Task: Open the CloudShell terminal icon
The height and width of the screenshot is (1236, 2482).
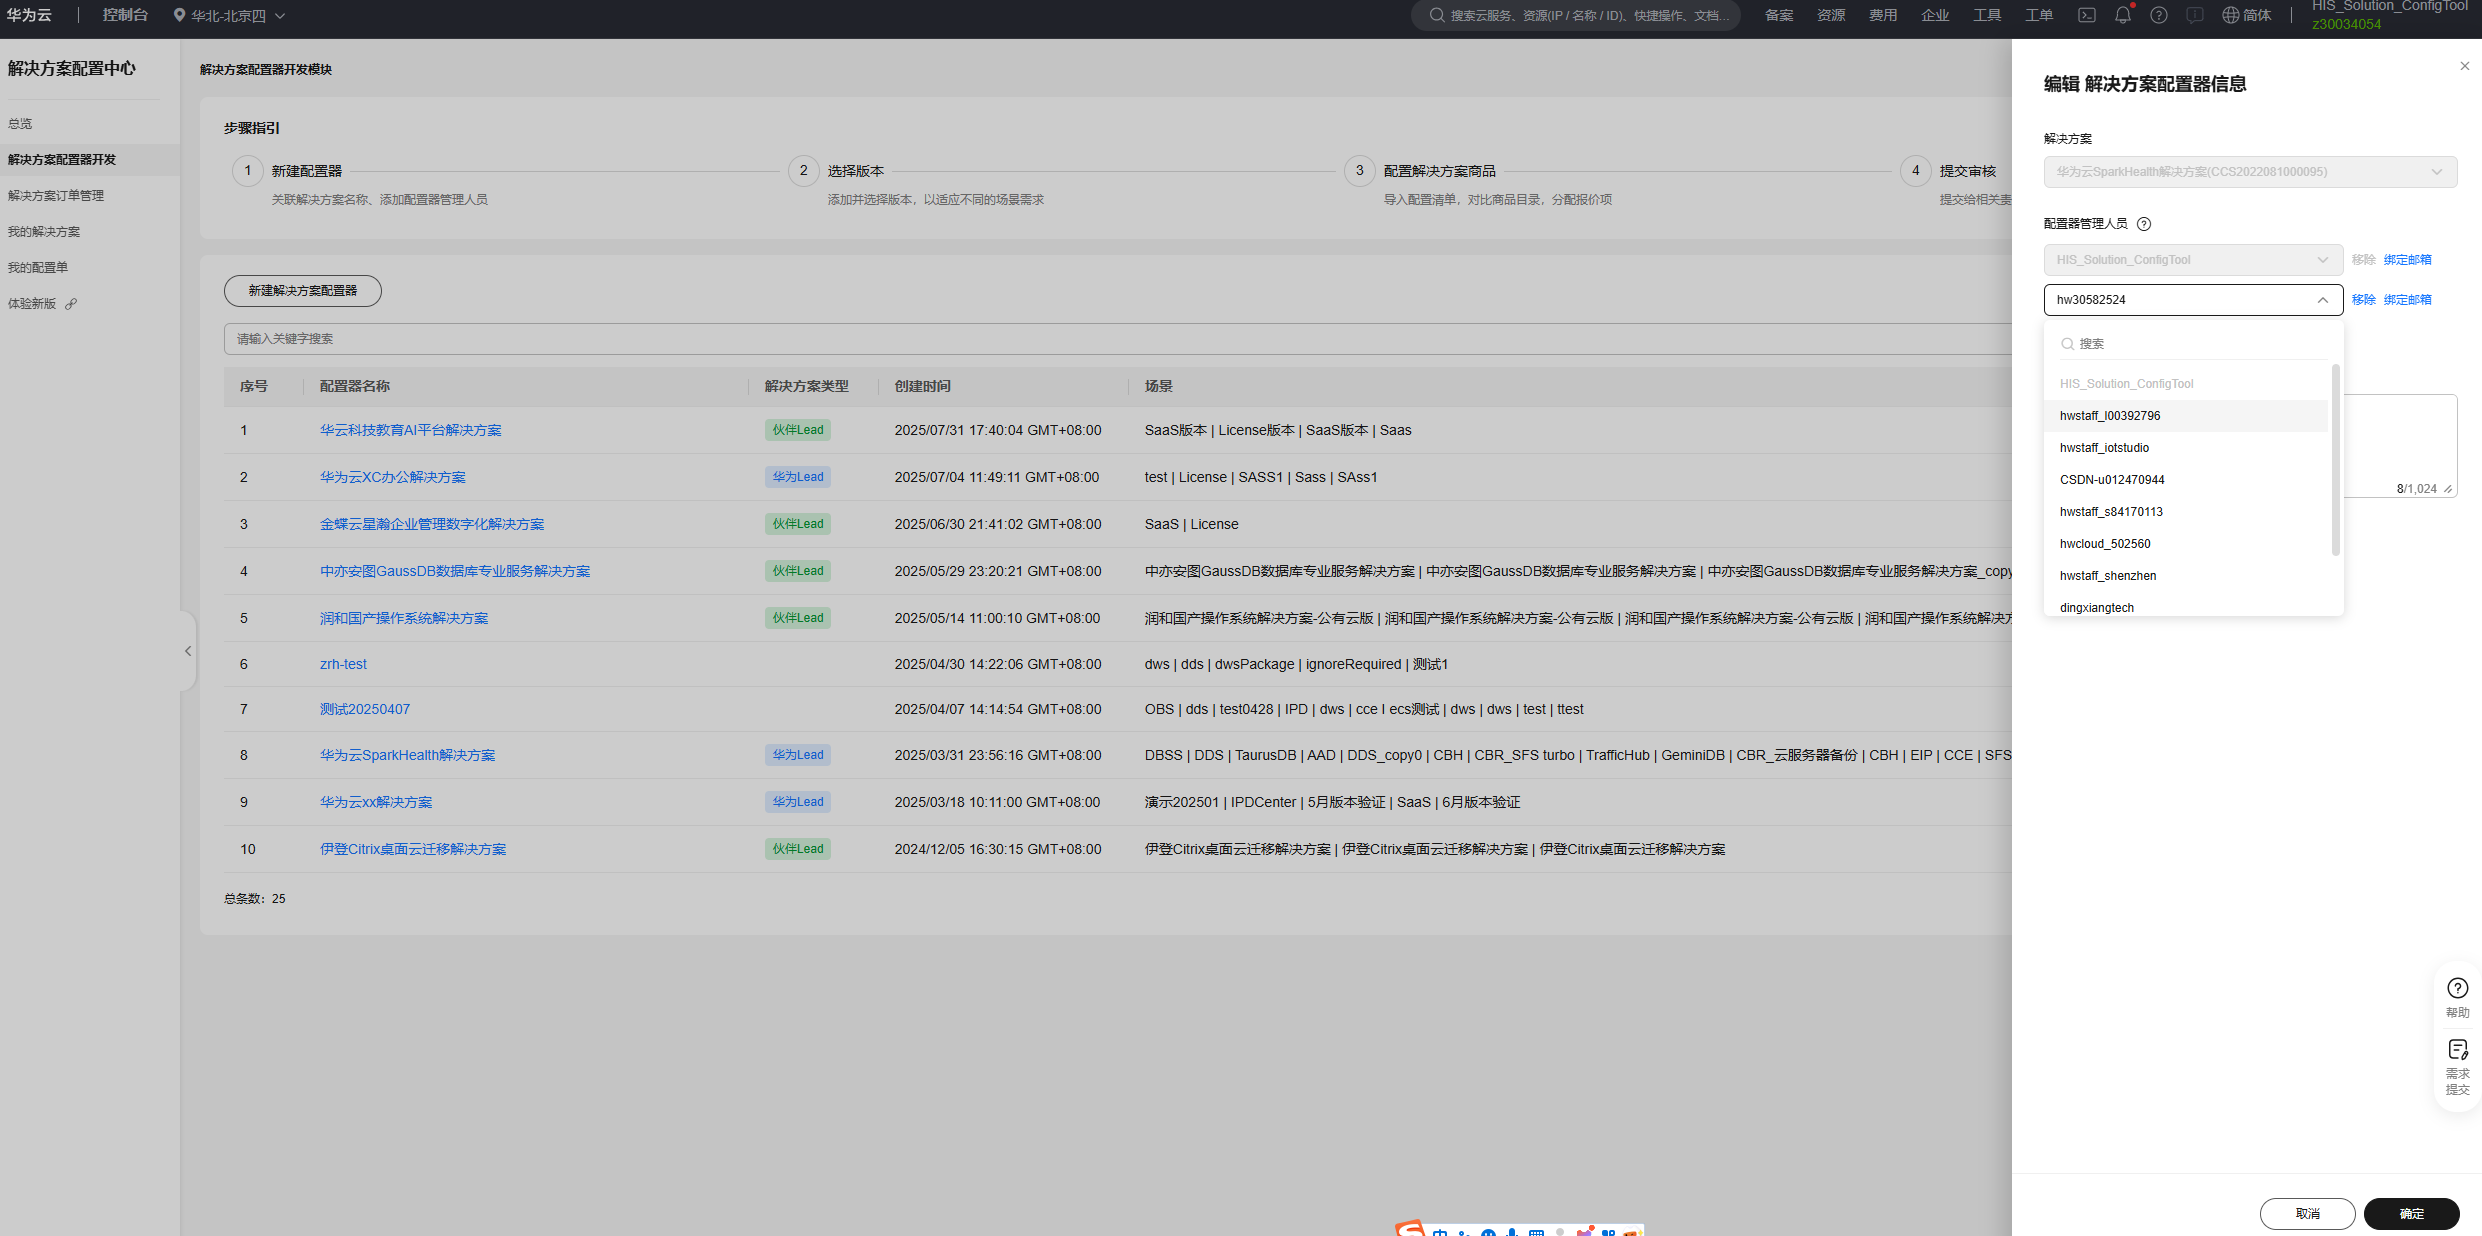Action: 2086,15
